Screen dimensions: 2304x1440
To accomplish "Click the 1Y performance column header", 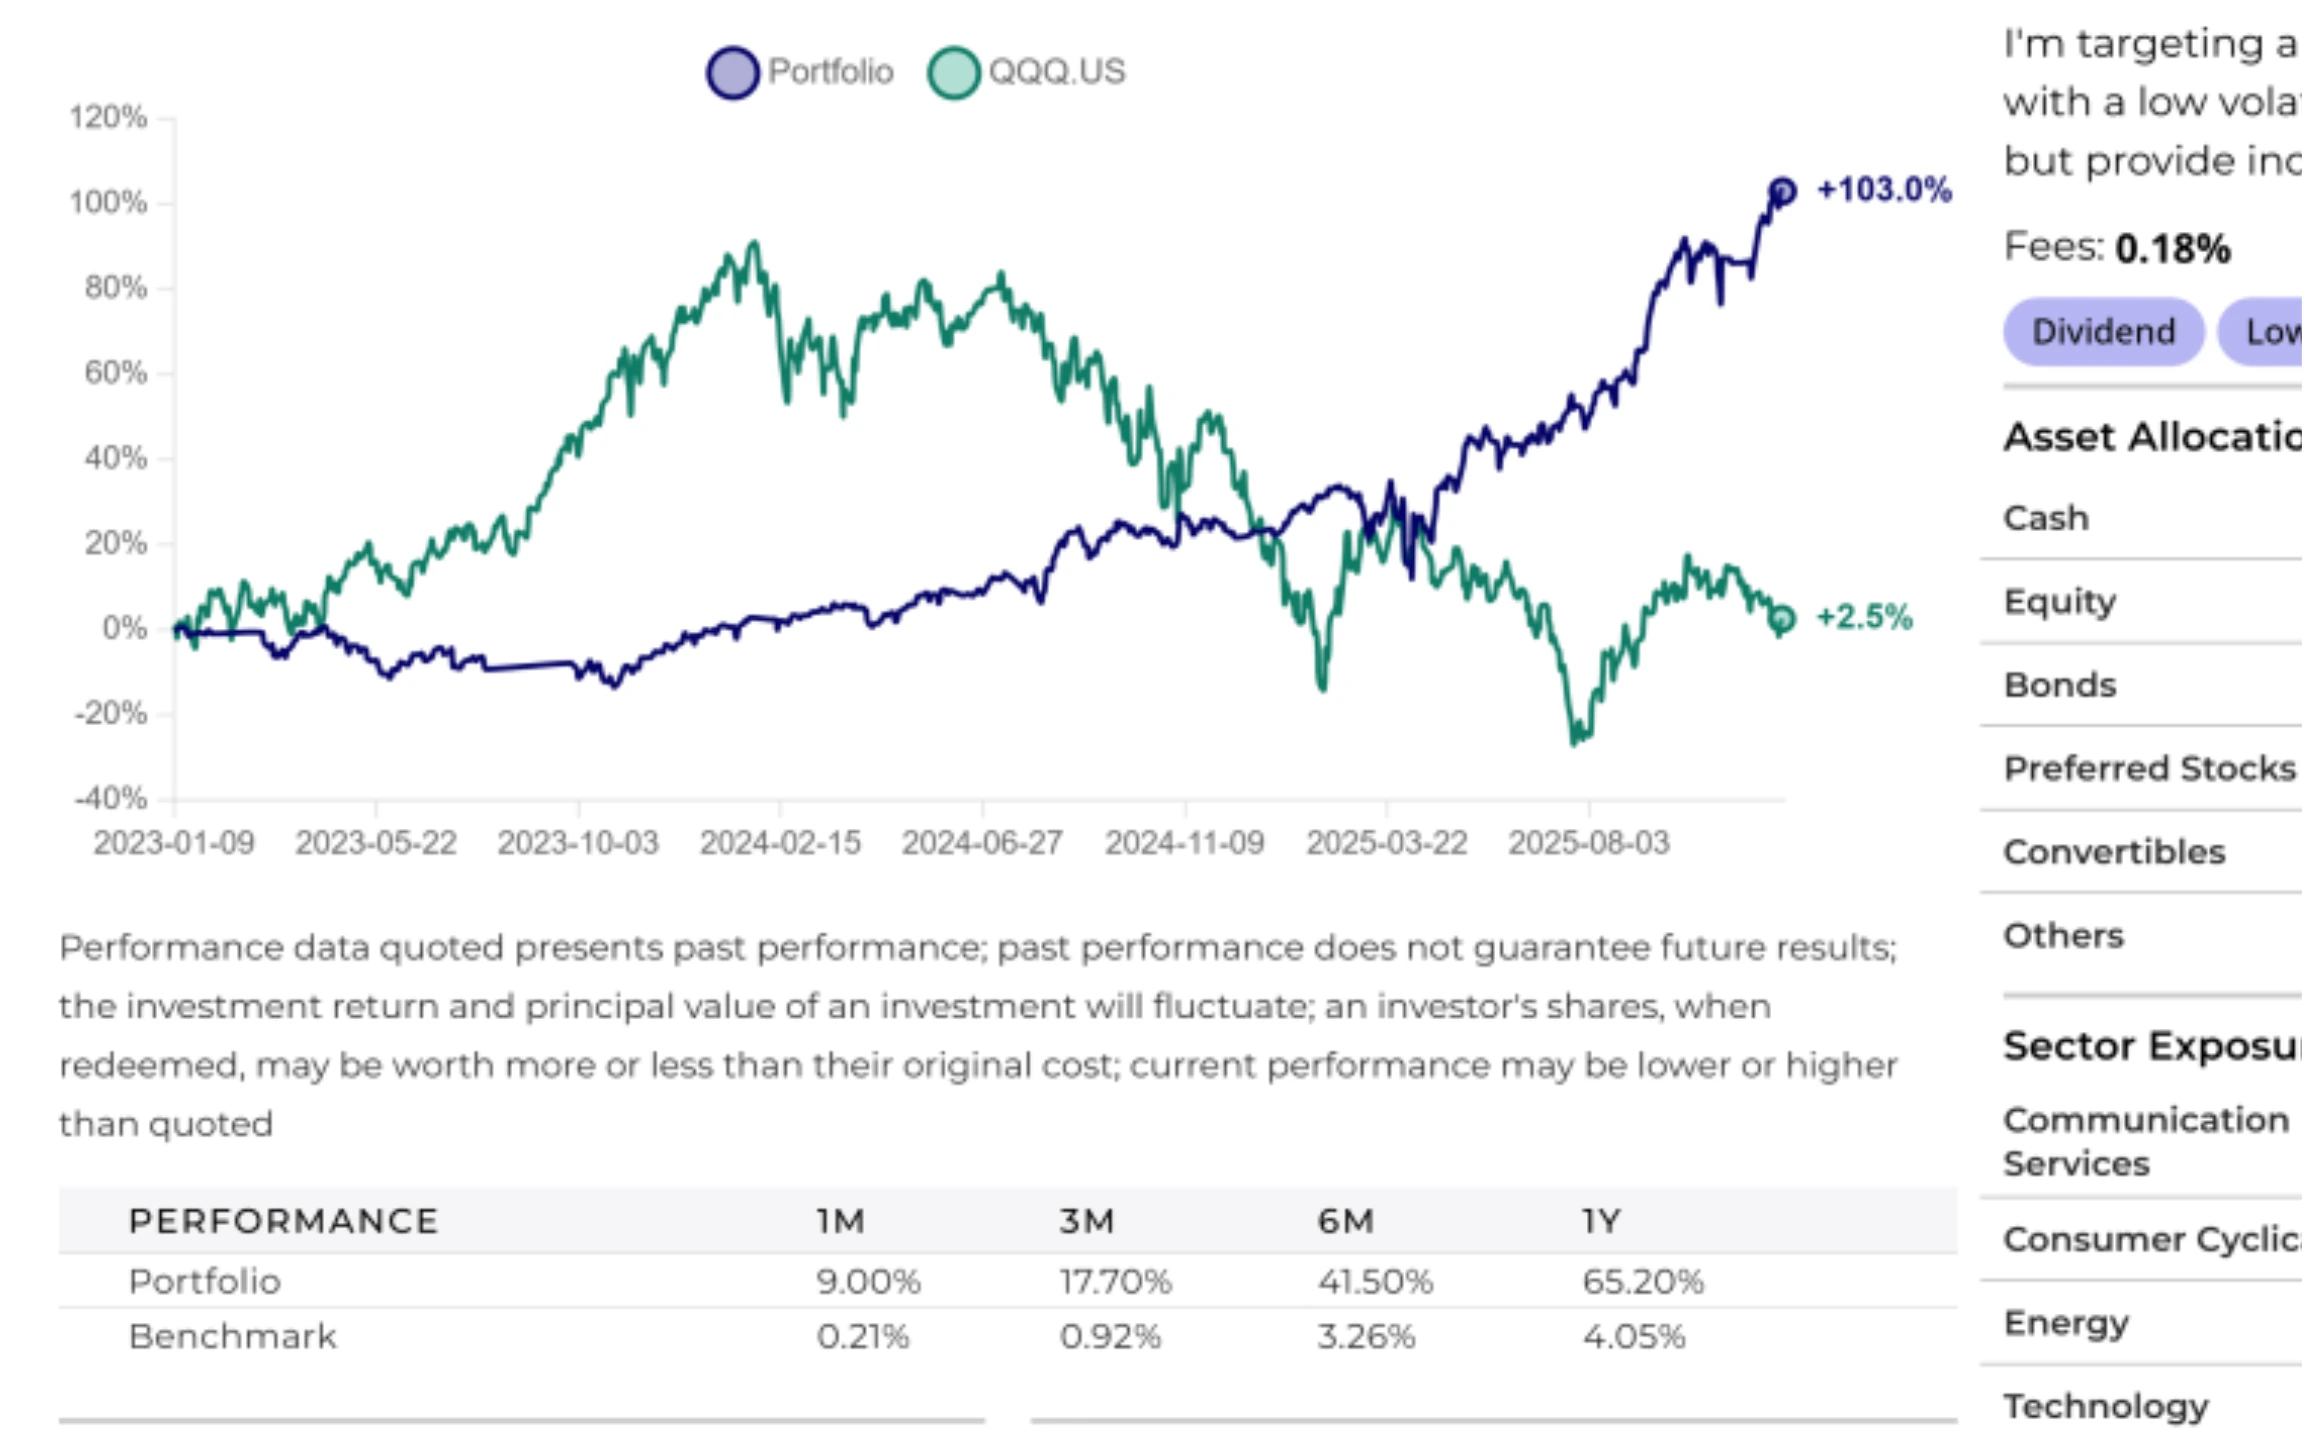I will point(1601,1220).
